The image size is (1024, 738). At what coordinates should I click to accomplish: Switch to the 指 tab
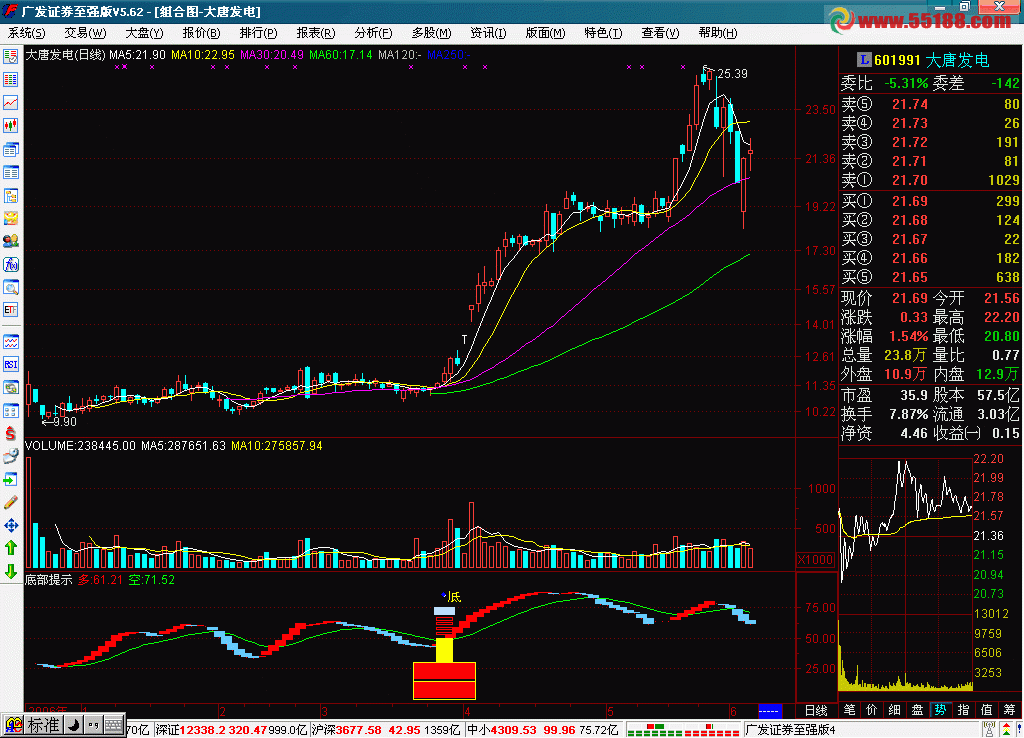tap(963, 710)
